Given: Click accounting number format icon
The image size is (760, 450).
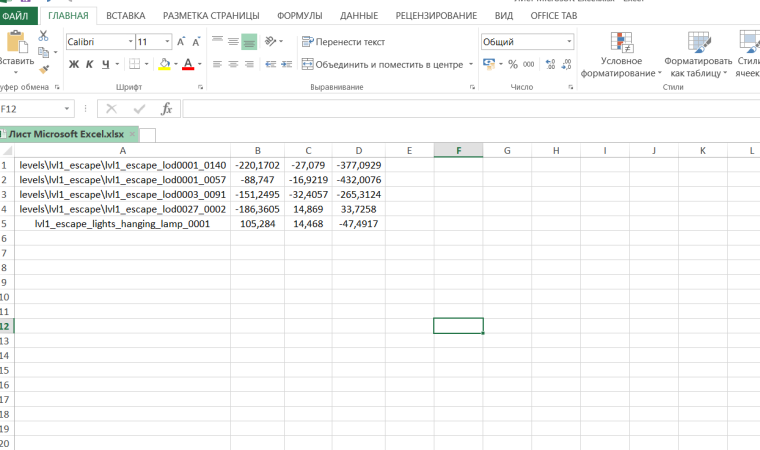Looking at the screenshot, I should point(489,64).
